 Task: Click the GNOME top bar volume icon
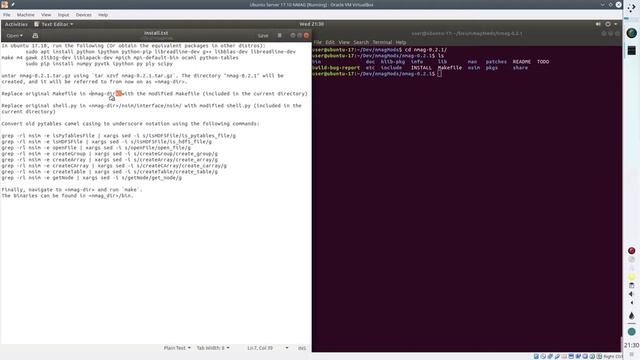[598, 24]
